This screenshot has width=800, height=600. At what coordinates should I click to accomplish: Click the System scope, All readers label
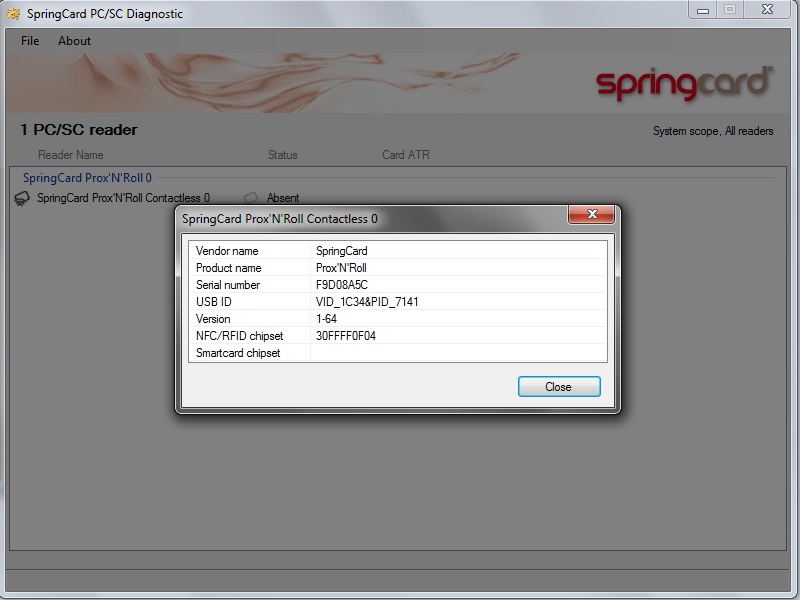[x=713, y=131]
